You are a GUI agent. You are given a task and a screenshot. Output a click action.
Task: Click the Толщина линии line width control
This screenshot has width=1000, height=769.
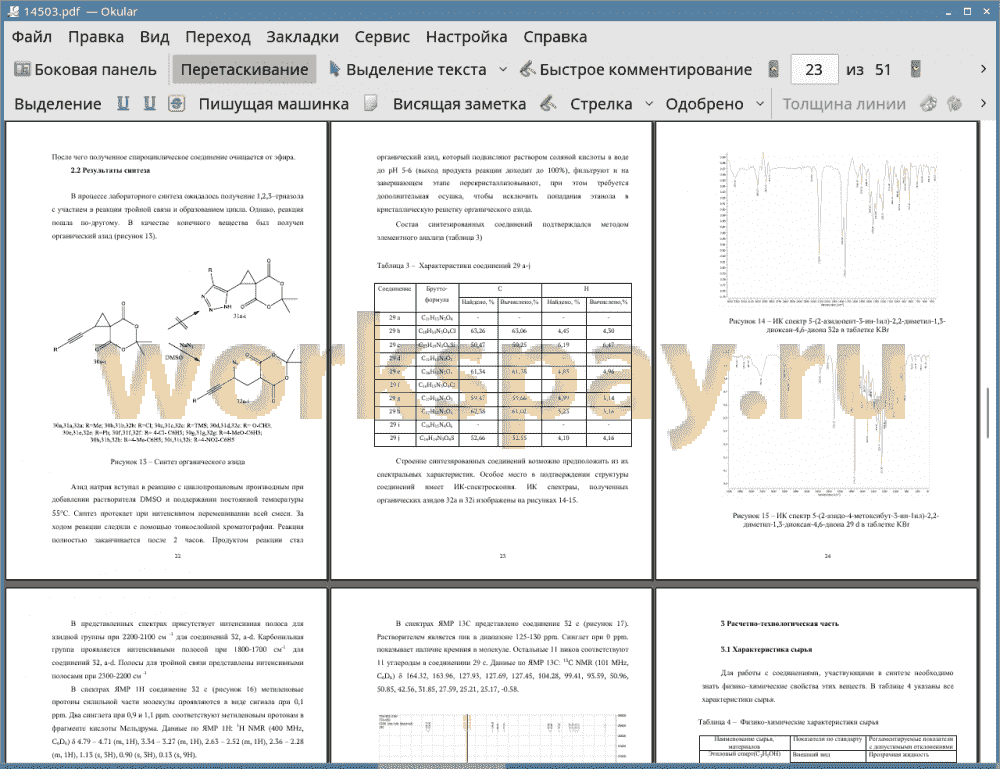pos(843,104)
